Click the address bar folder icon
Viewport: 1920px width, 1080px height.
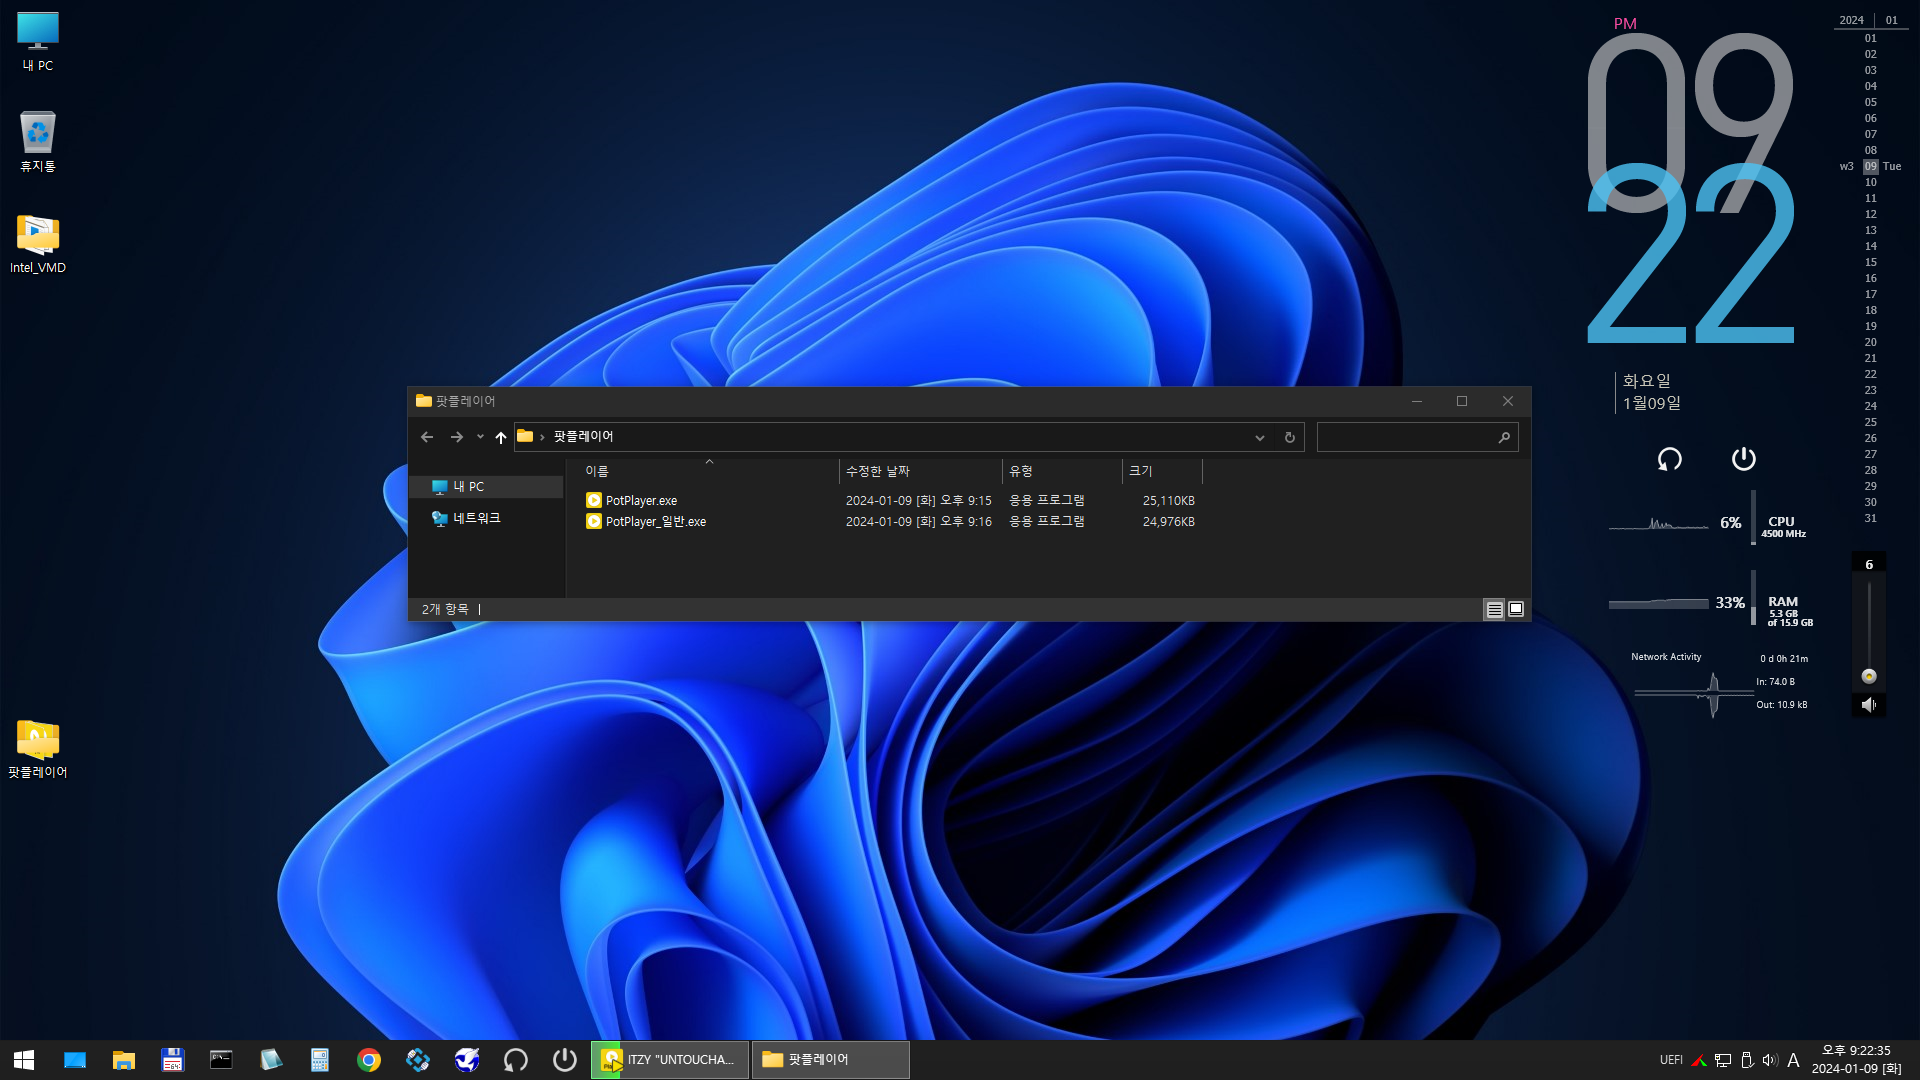pos(525,436)
